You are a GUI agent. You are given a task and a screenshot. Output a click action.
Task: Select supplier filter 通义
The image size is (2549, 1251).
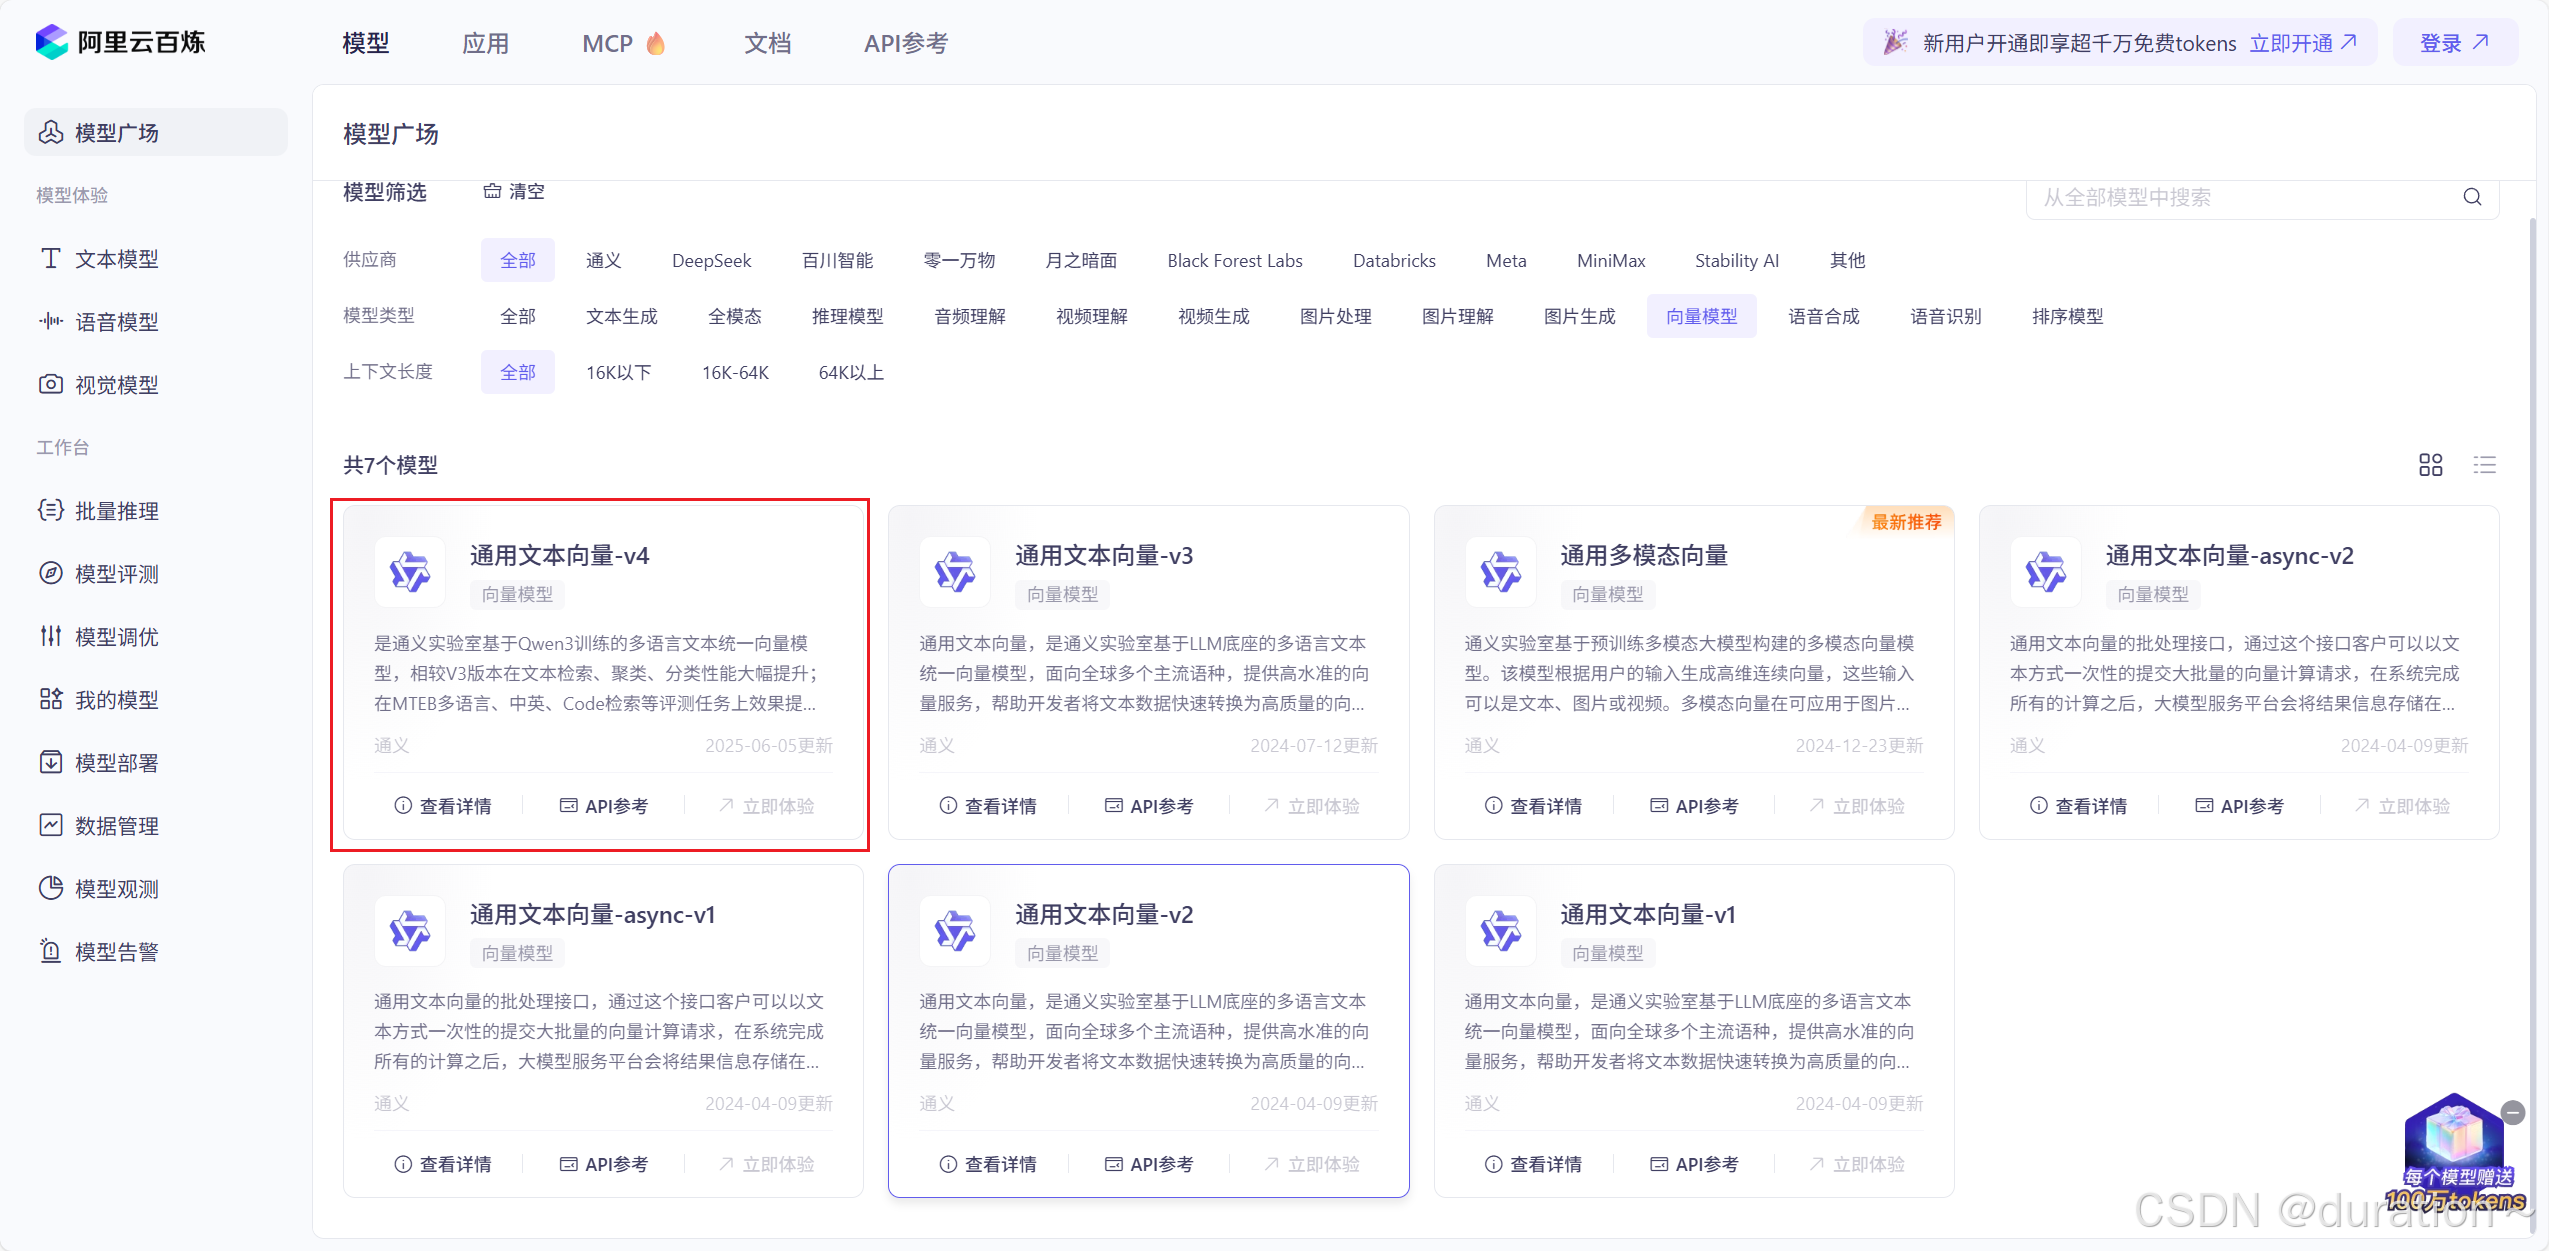pyautogui.click(x=604, y=260)
